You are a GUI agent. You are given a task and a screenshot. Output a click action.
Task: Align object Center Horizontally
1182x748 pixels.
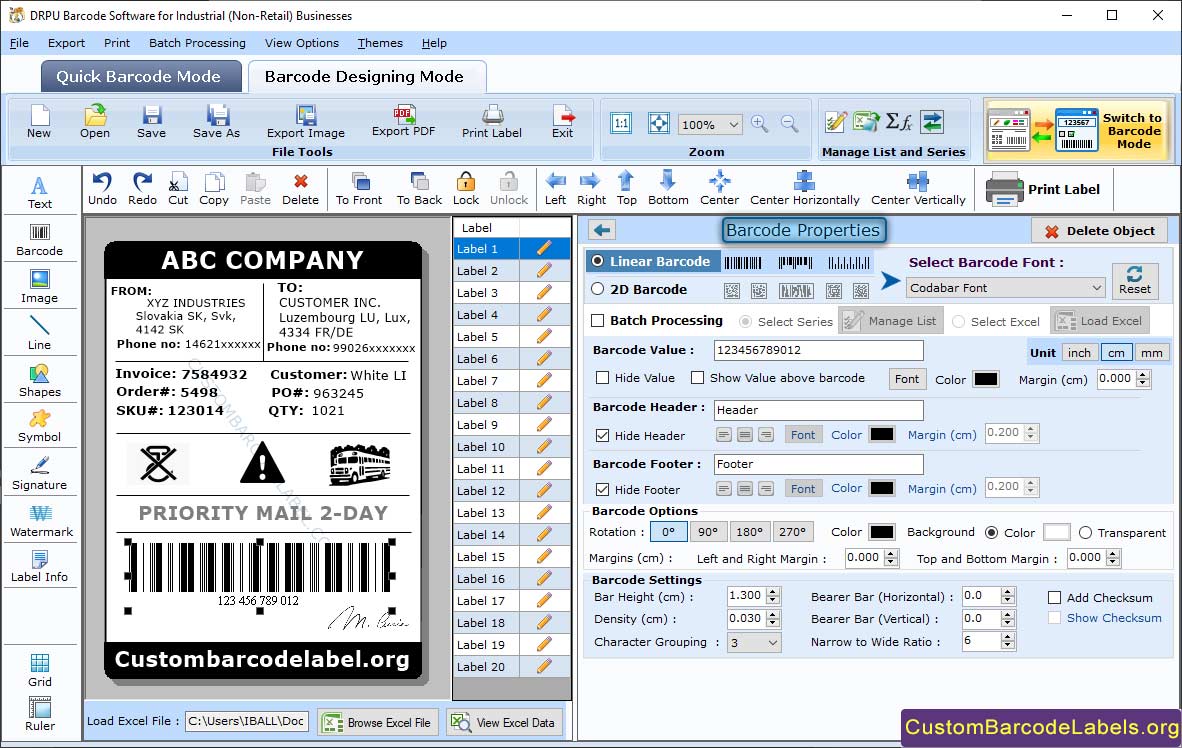tap(804, 189)
